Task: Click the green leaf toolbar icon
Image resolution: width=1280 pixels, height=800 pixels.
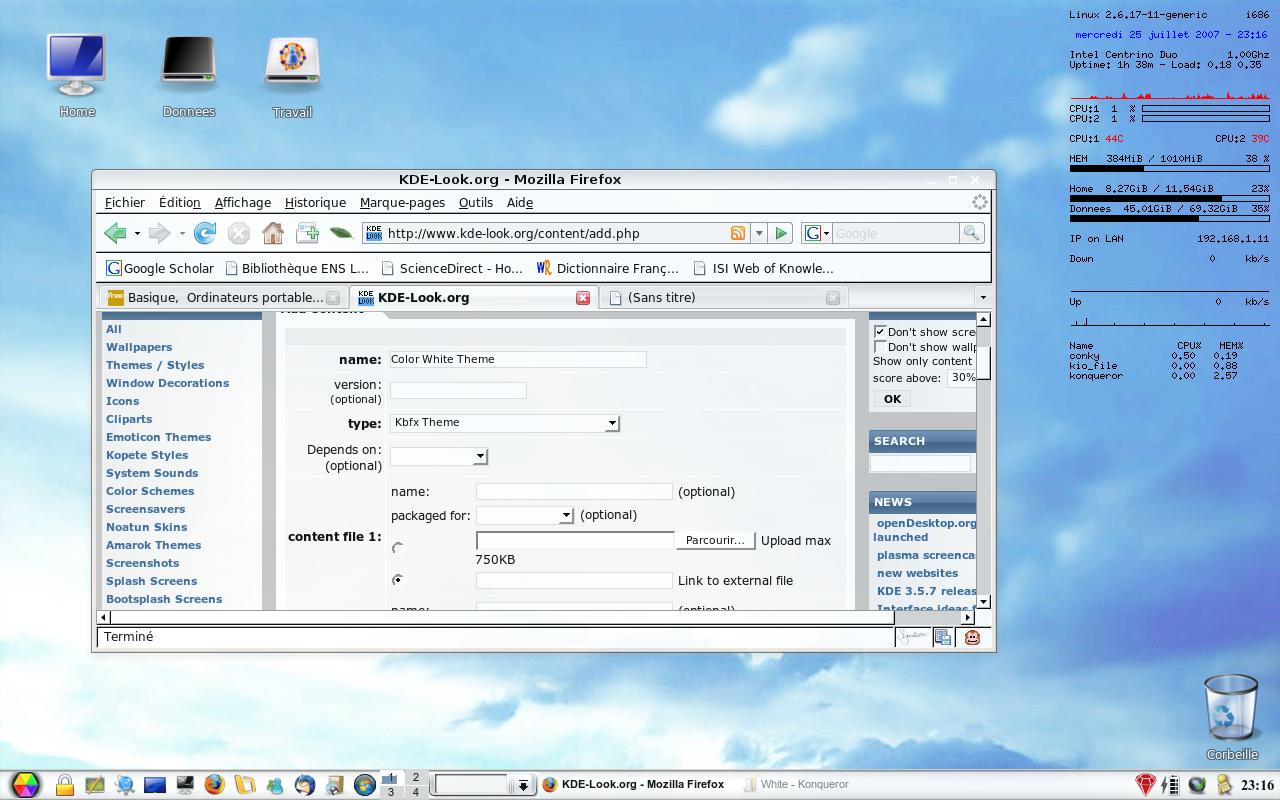Action: (341, 233)
